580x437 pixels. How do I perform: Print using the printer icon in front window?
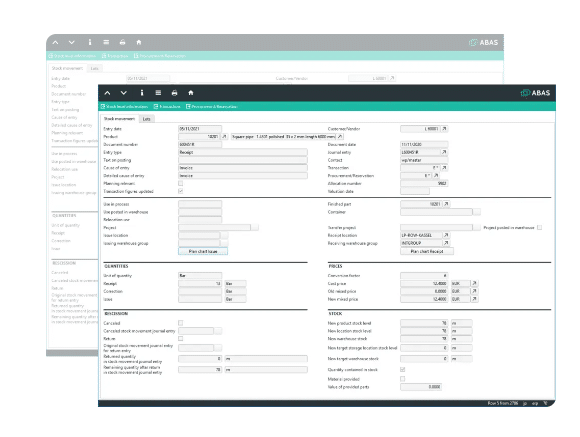175,93
